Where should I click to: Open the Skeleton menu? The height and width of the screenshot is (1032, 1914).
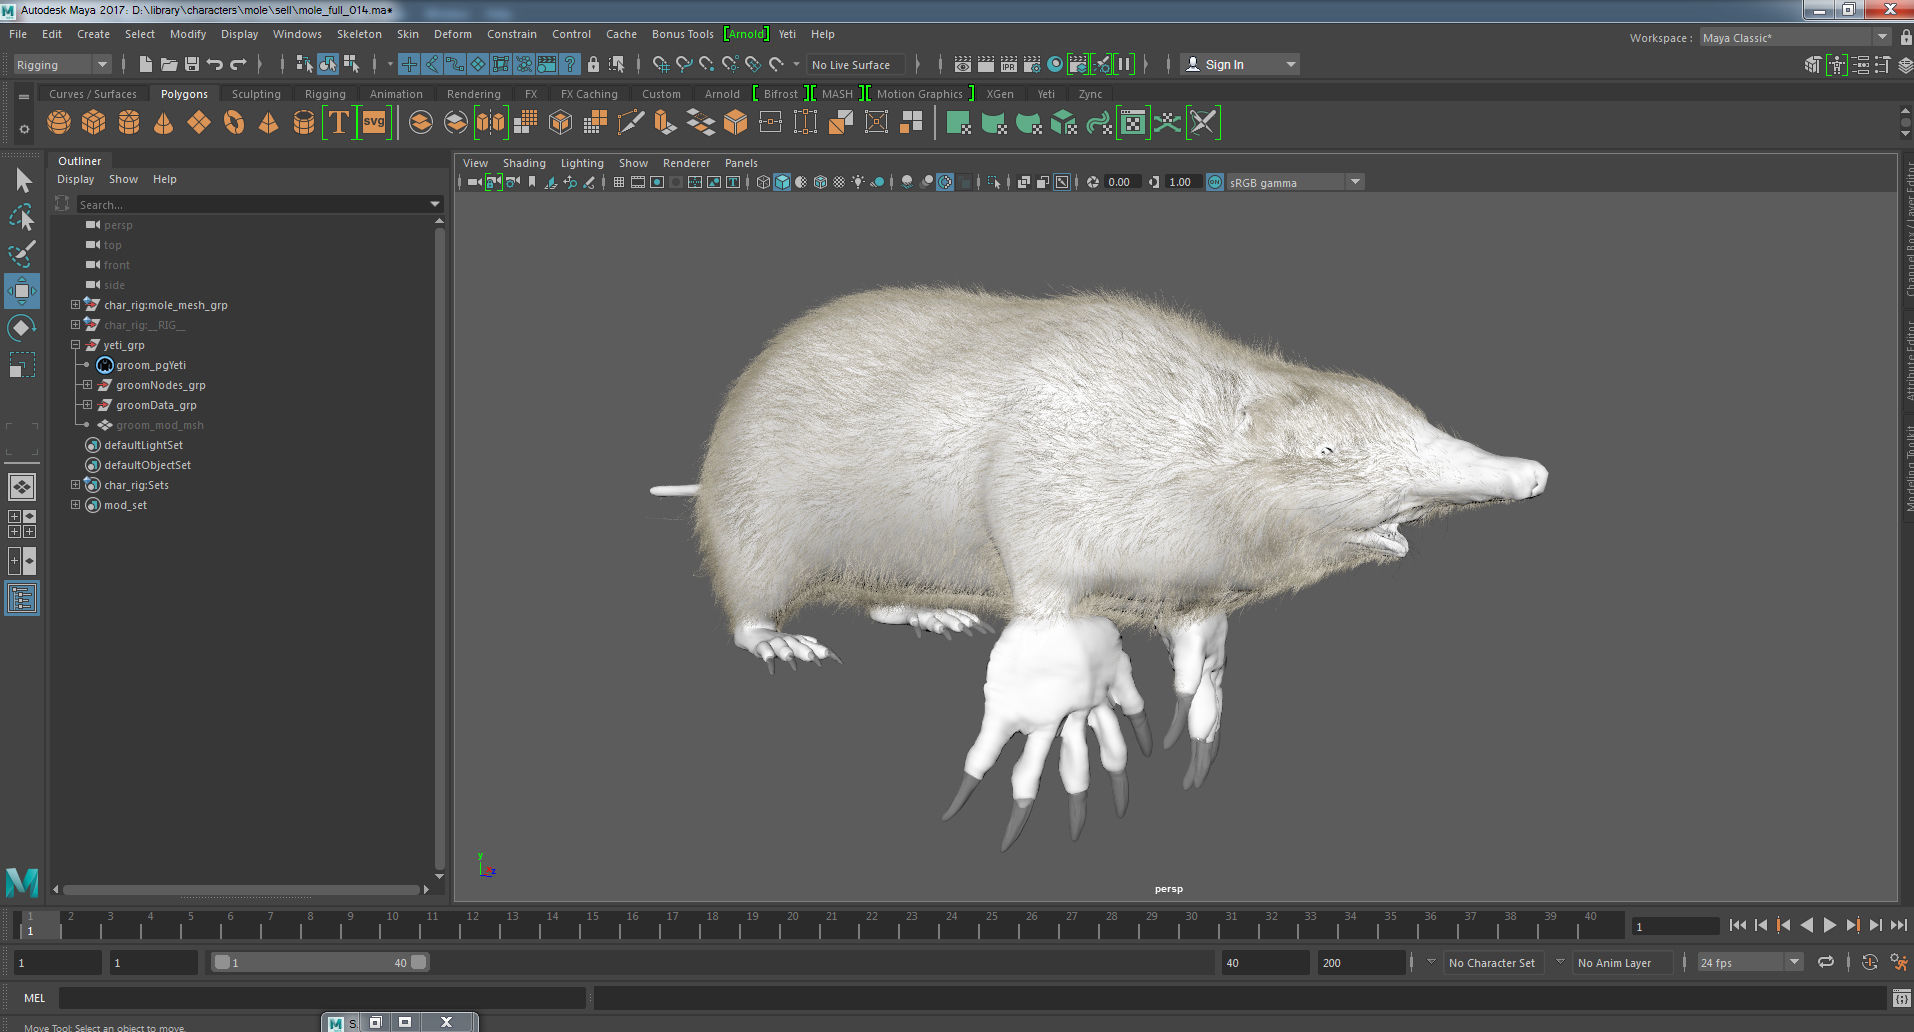click(359, 34)
